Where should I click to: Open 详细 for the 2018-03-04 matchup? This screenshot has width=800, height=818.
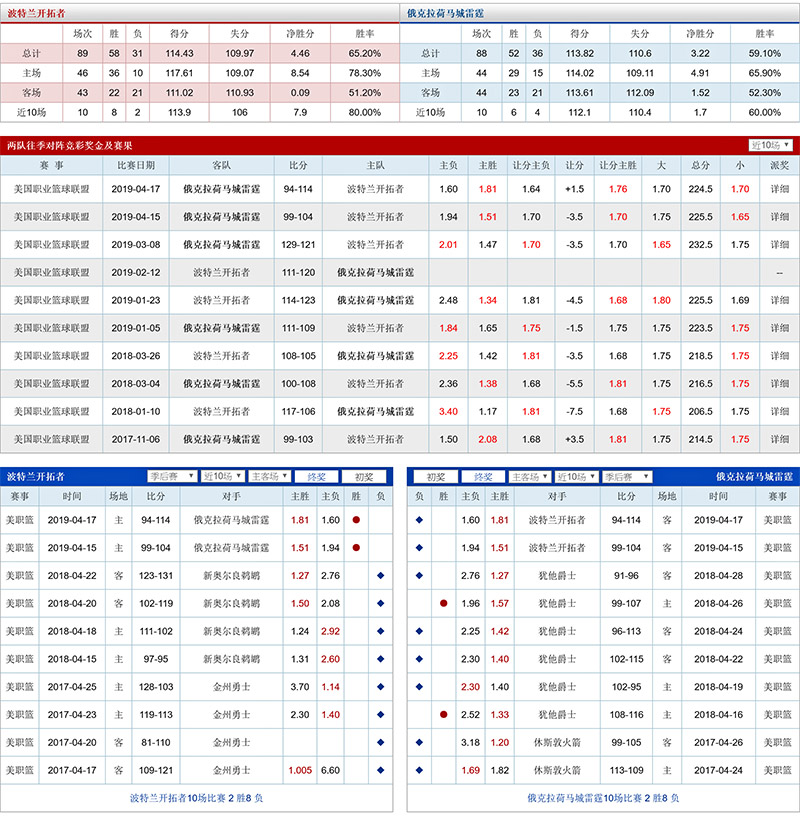tap(780, 383)
